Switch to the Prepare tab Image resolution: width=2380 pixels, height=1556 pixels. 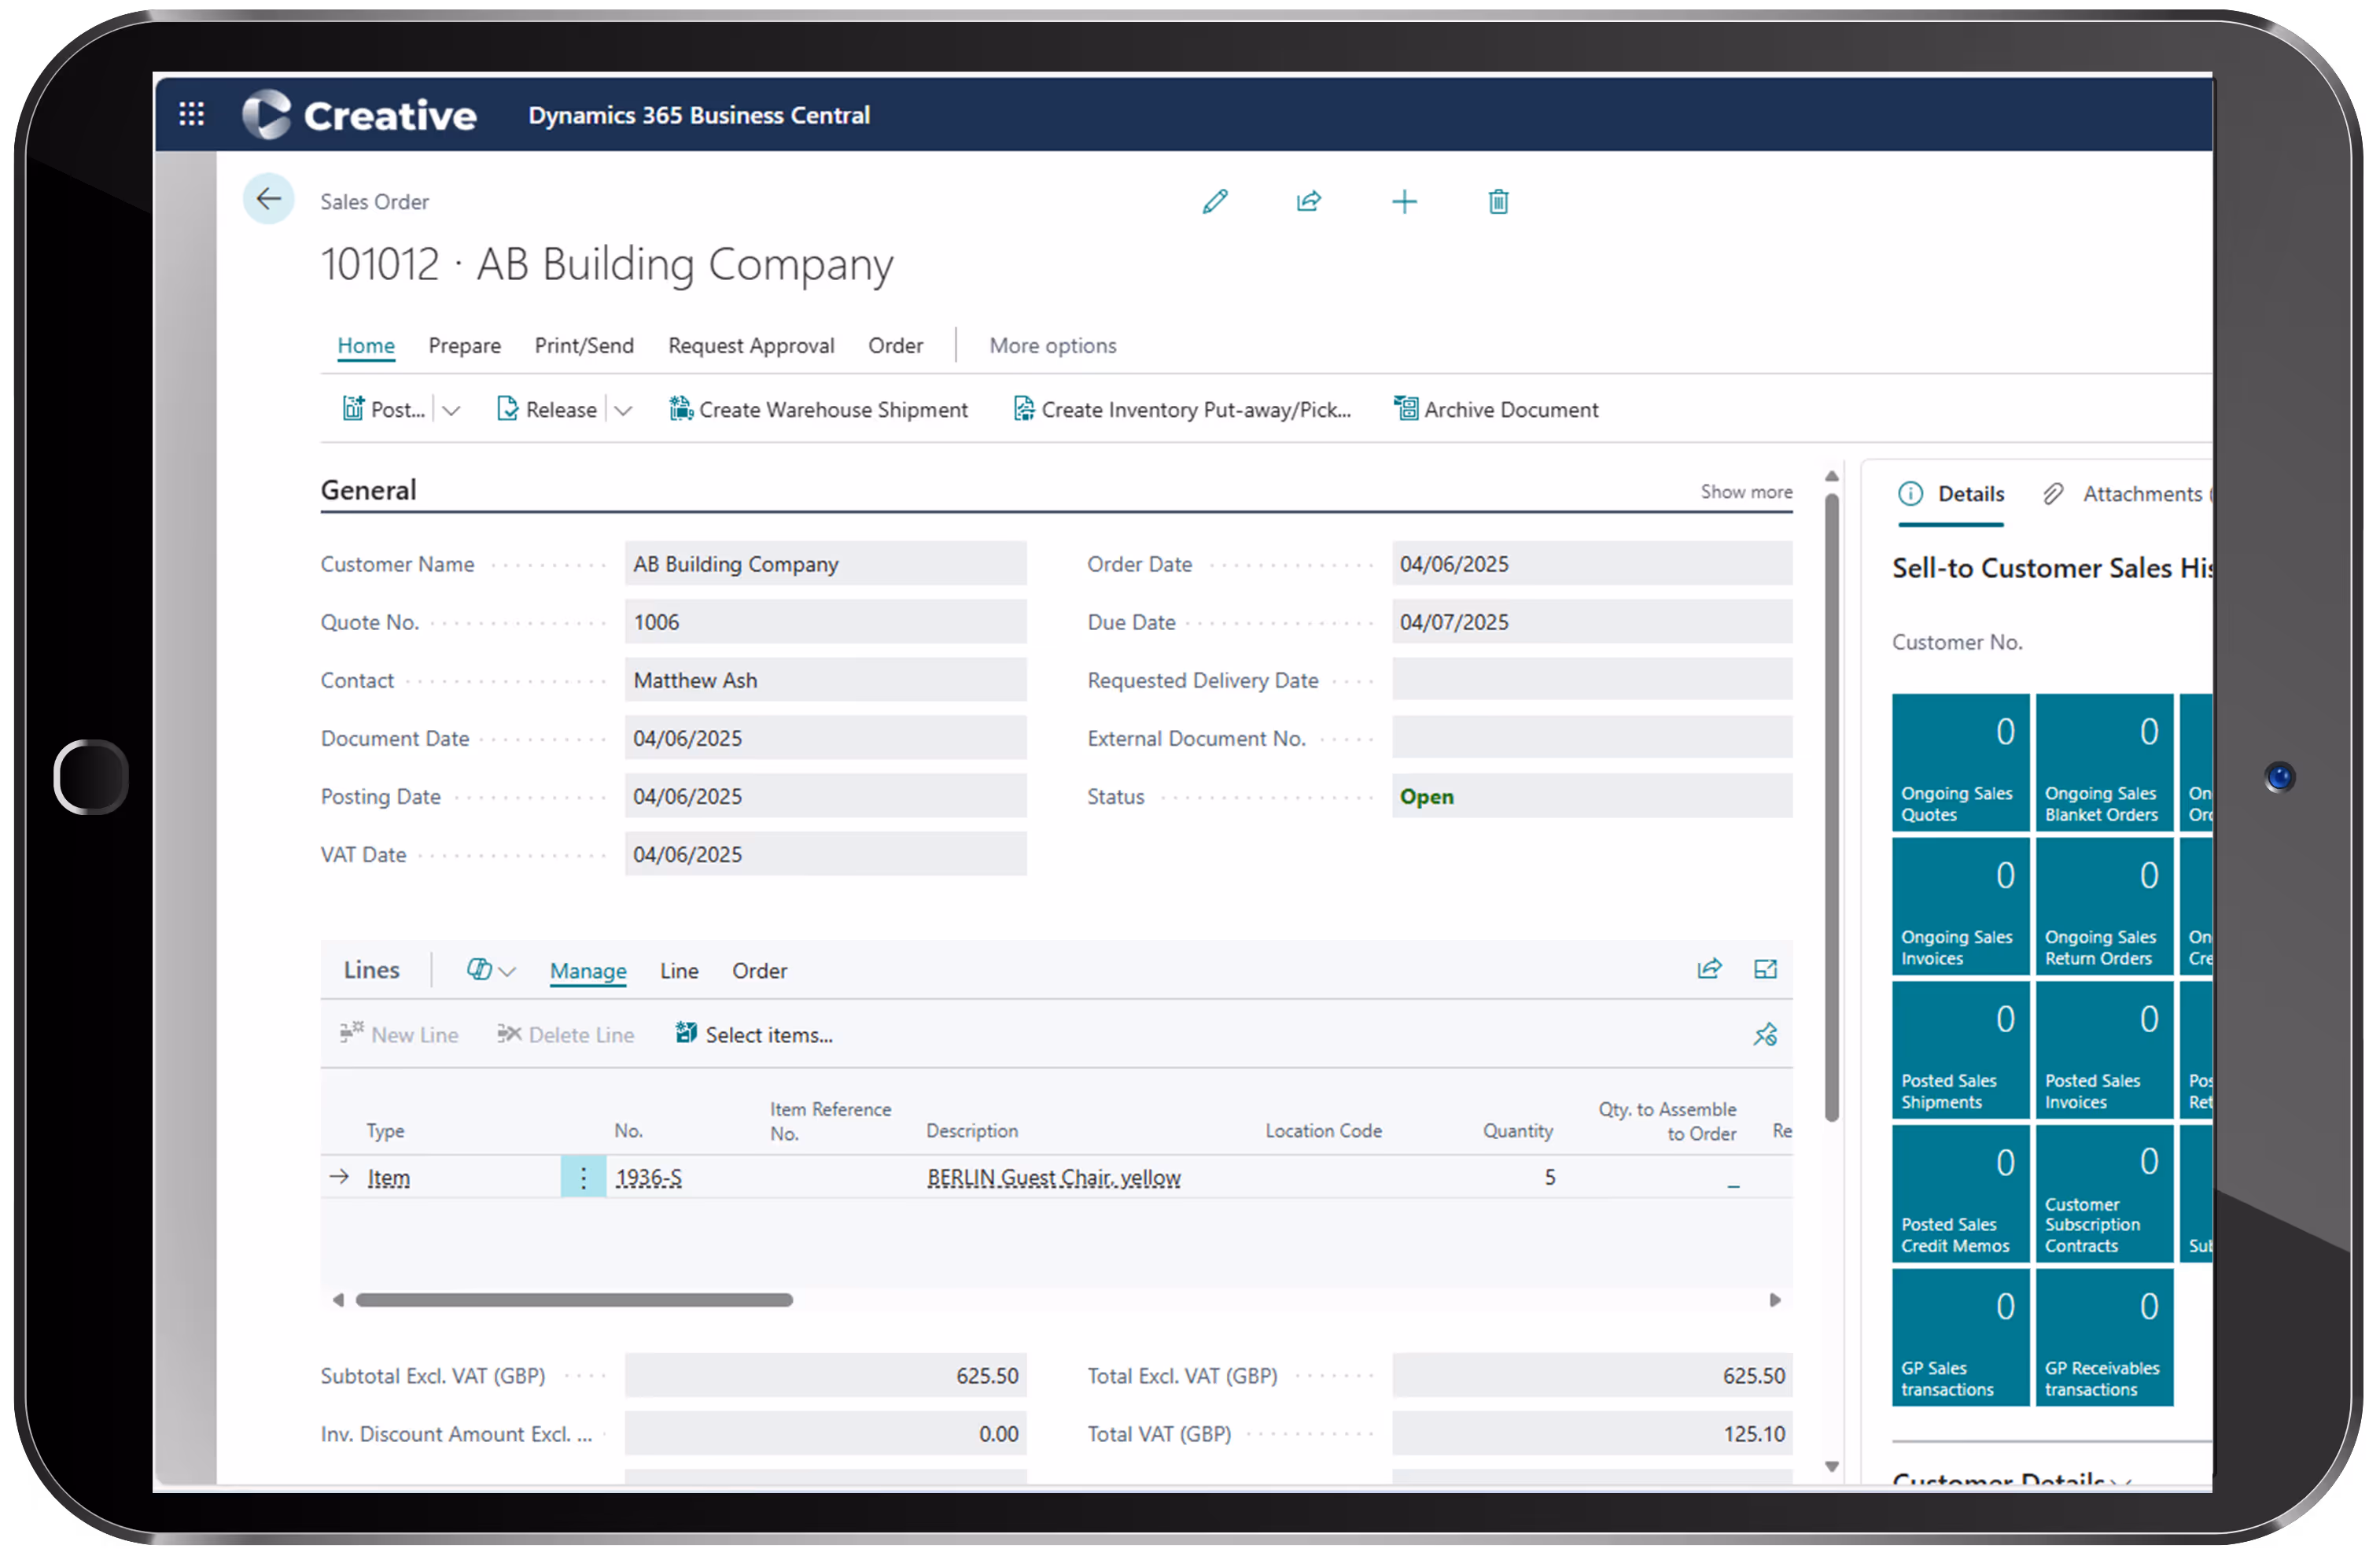(x=464, y=345)
